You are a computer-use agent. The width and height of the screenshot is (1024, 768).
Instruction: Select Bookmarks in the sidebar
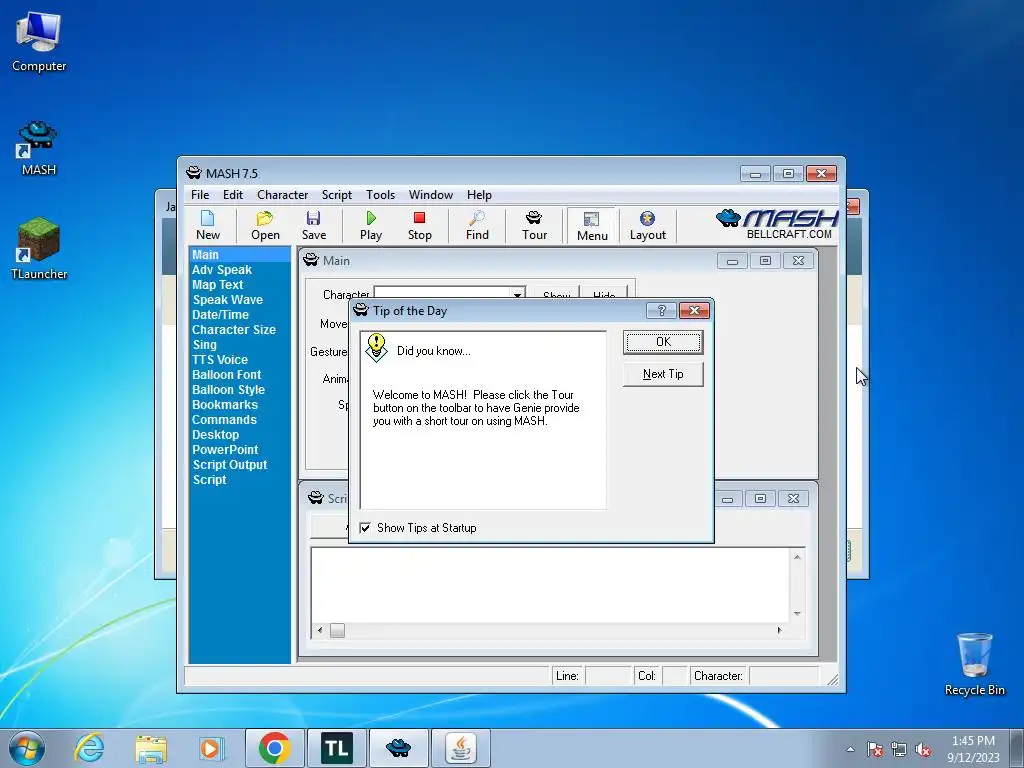pos(225,405)
